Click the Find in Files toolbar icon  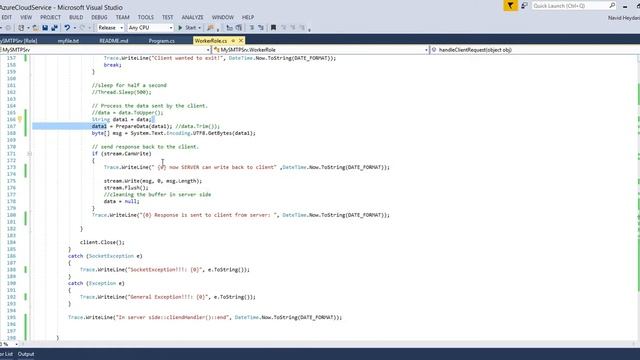coord(211,28)
